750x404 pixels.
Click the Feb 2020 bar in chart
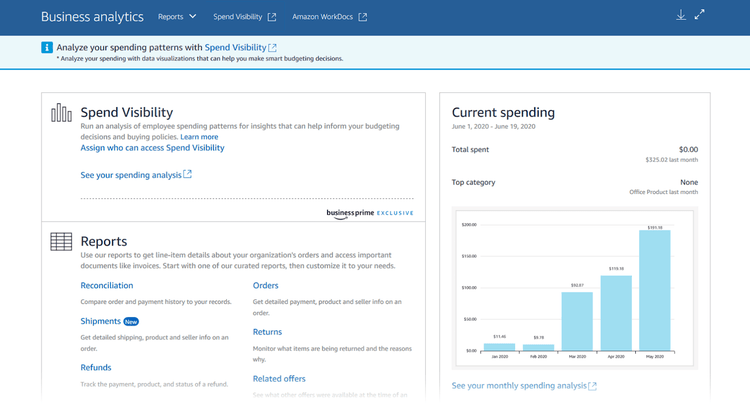(x=539, y=348)
